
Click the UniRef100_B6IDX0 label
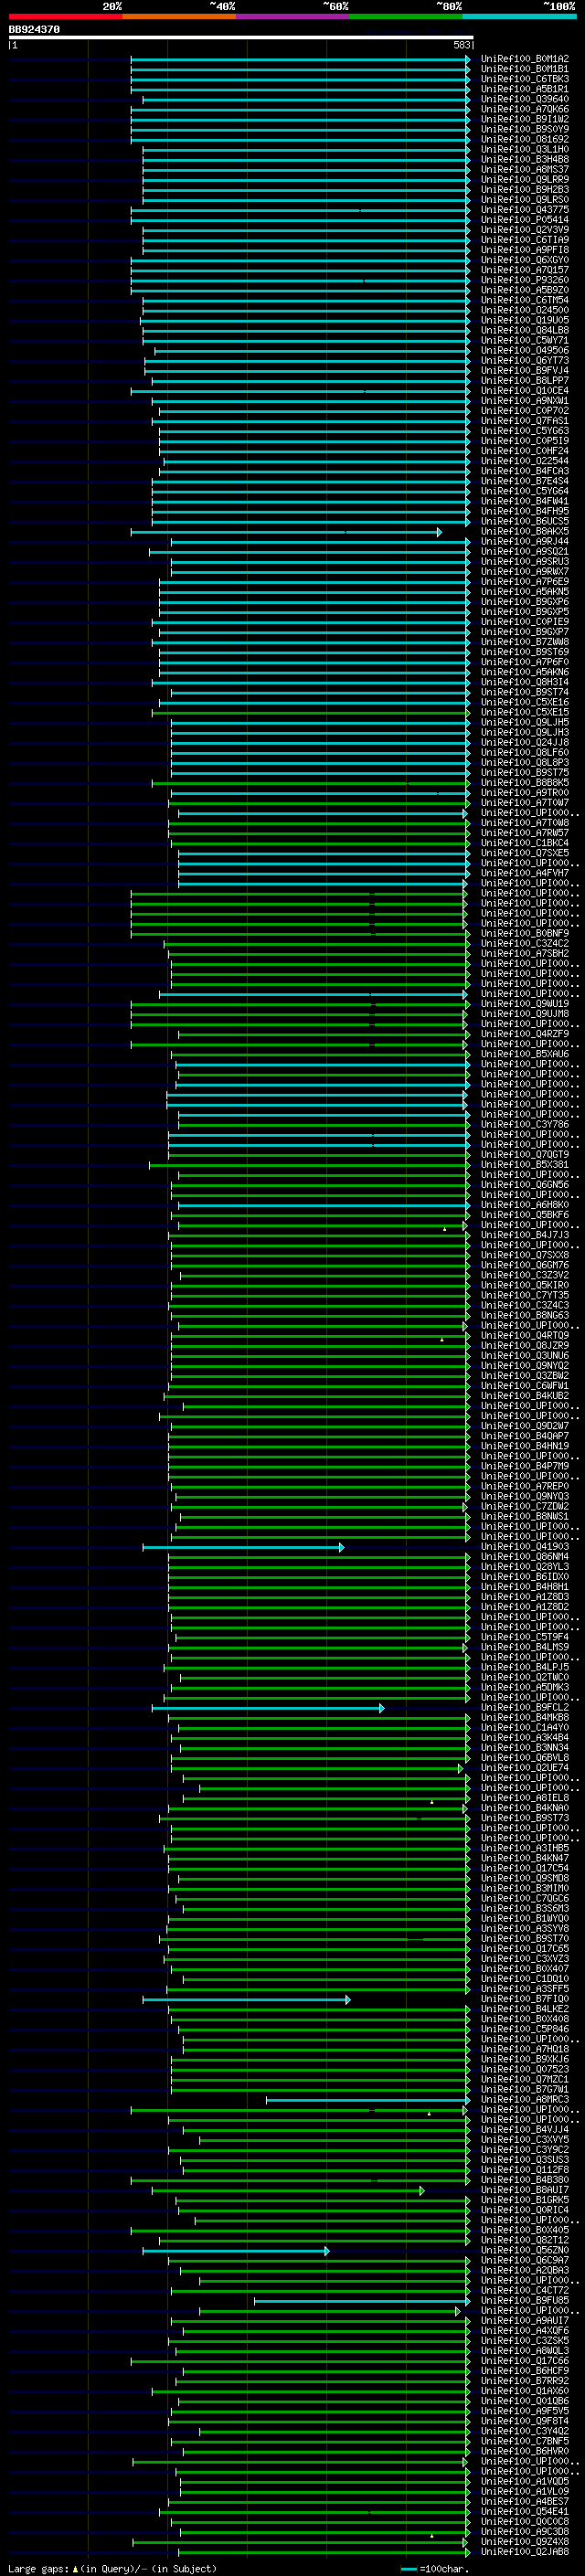point(524,1577)
